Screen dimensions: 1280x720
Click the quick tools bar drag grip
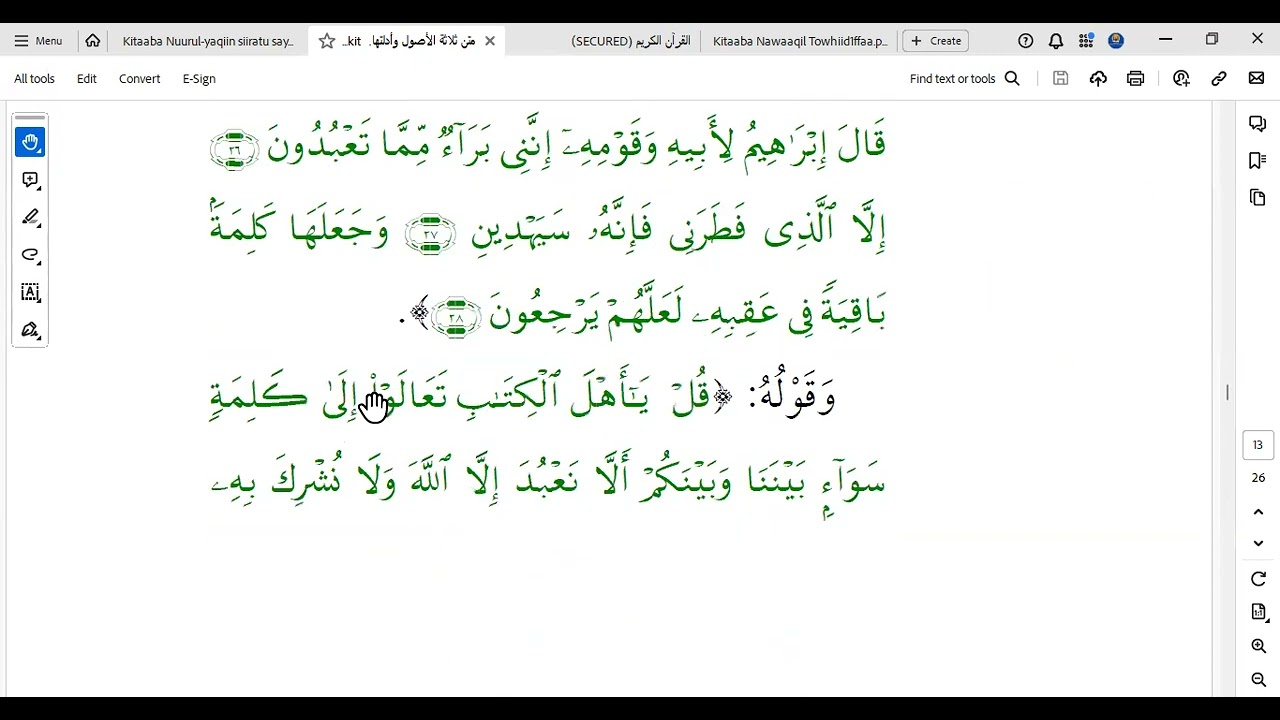point(30,117)
